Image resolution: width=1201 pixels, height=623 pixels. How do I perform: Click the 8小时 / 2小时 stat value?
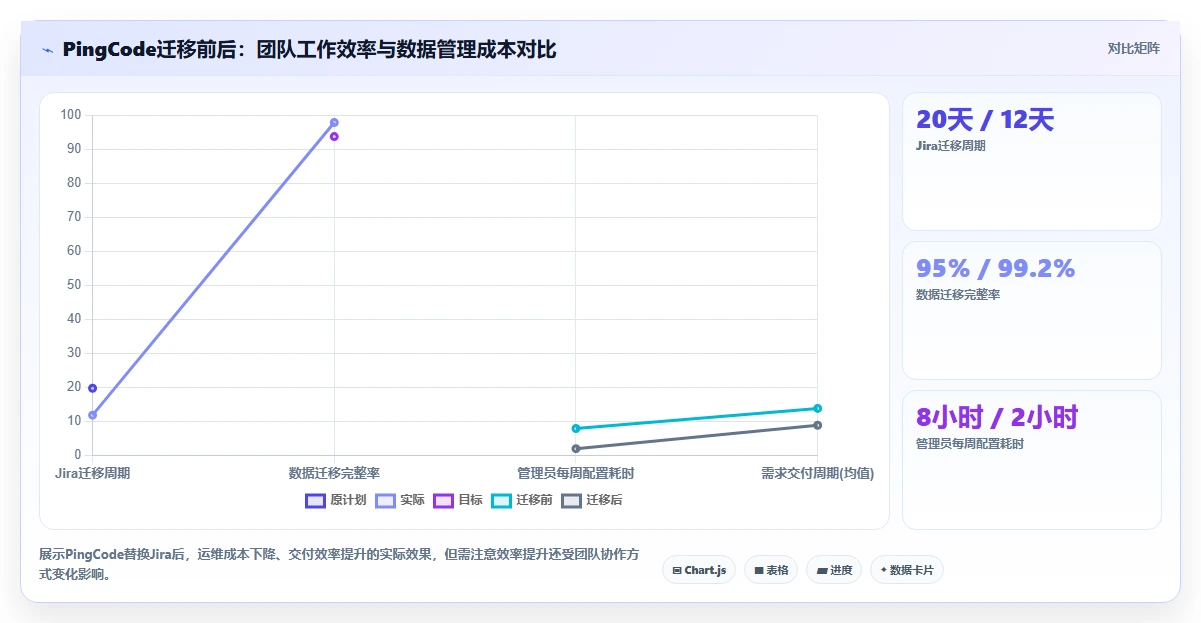[x=997, y=417]
